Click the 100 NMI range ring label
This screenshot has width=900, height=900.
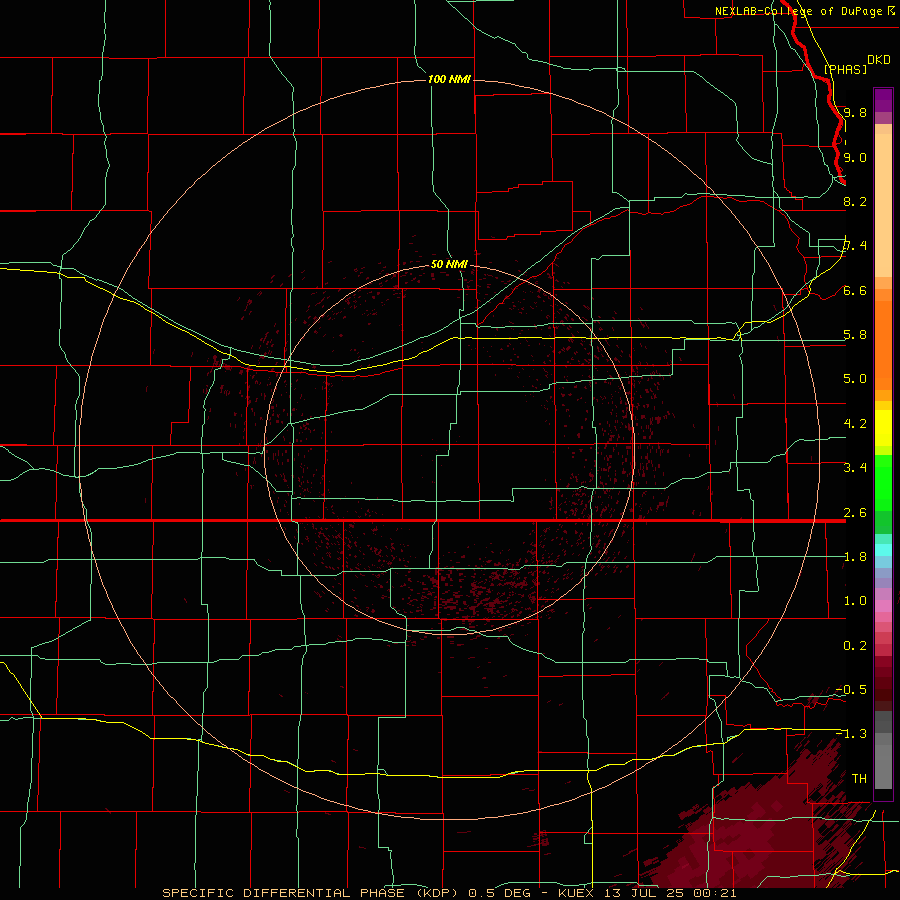[x=449, y=79]
